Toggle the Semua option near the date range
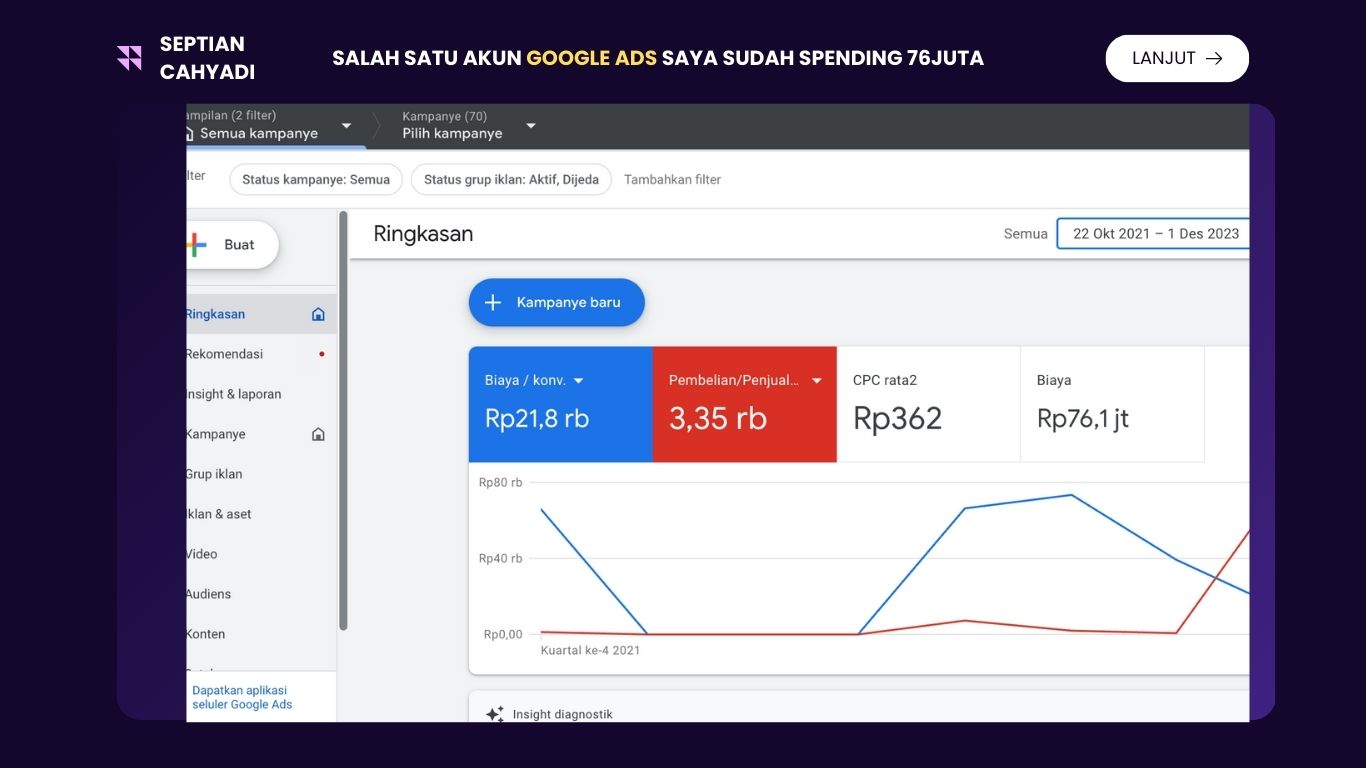The image size is (1366, 768). [x=1025, y=233]
